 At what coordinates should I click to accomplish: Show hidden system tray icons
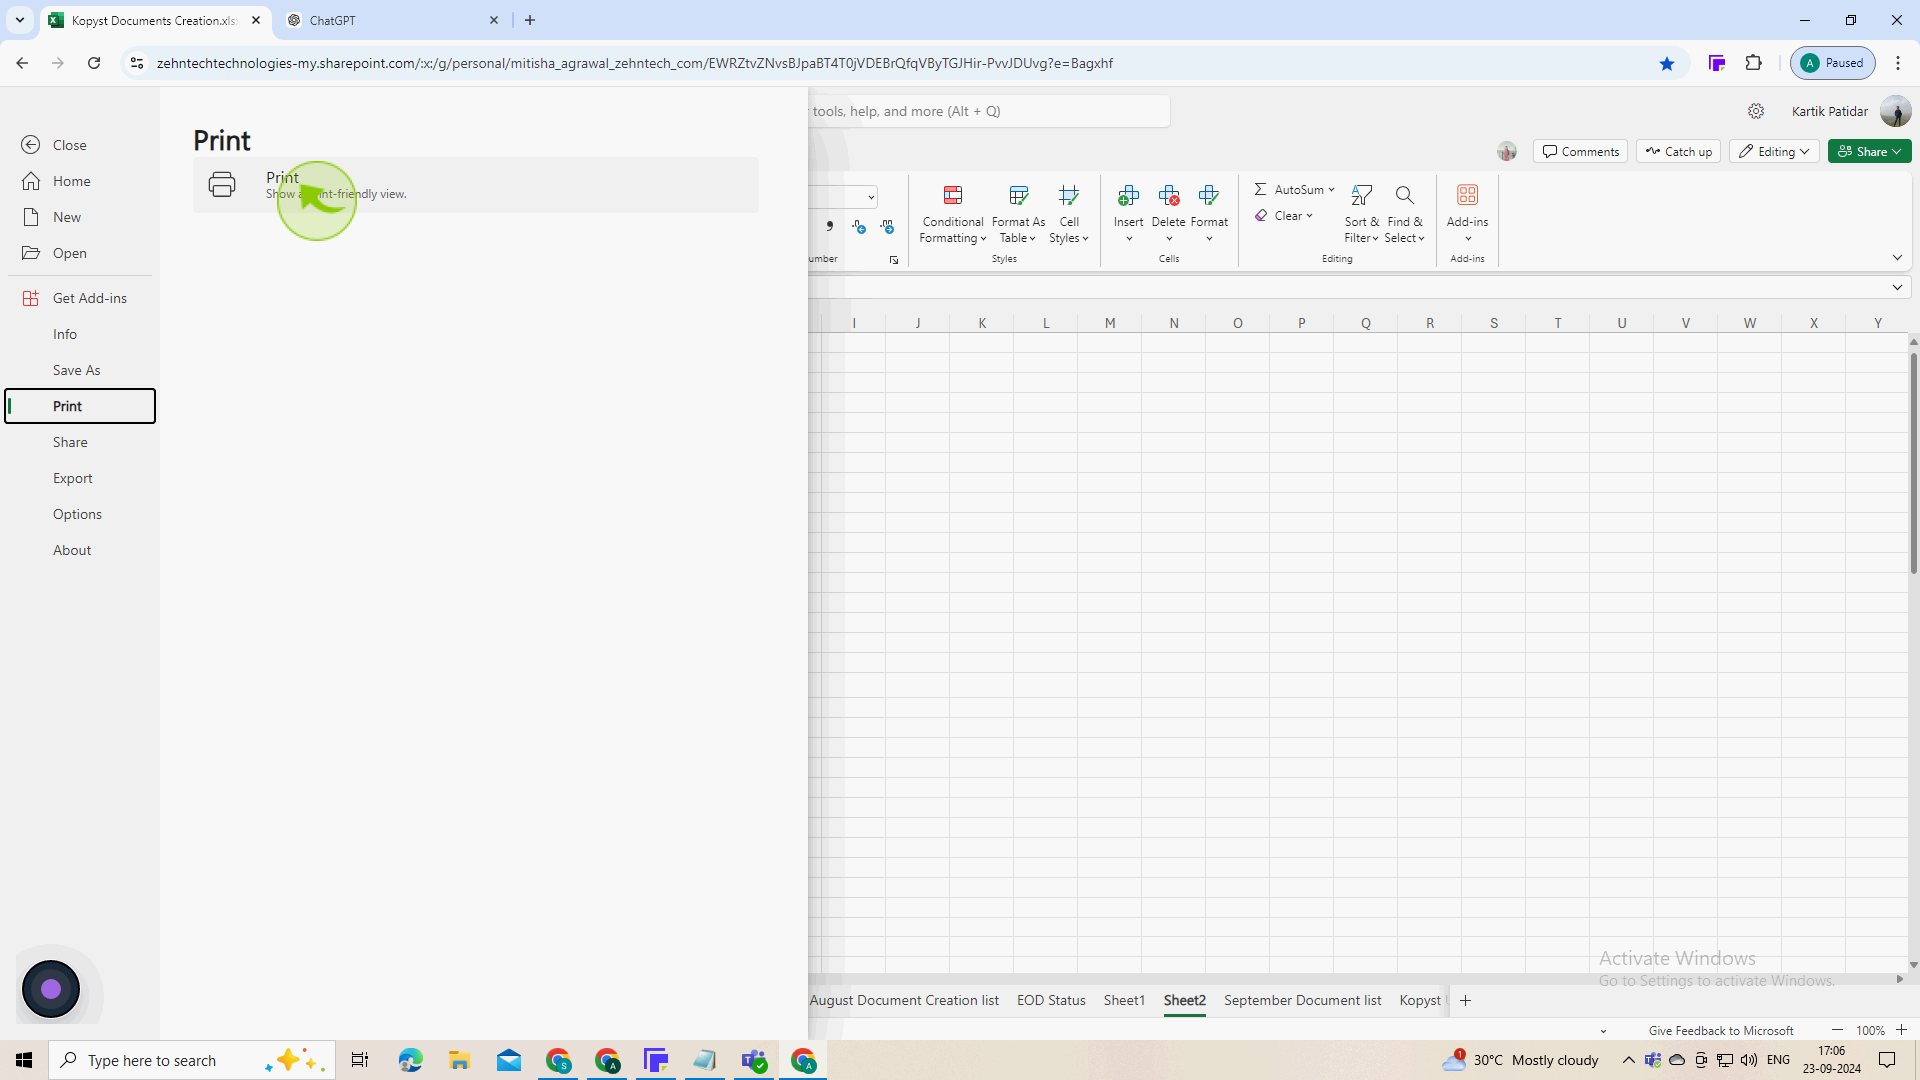pyautogui.click(x=1628, y=1061)
